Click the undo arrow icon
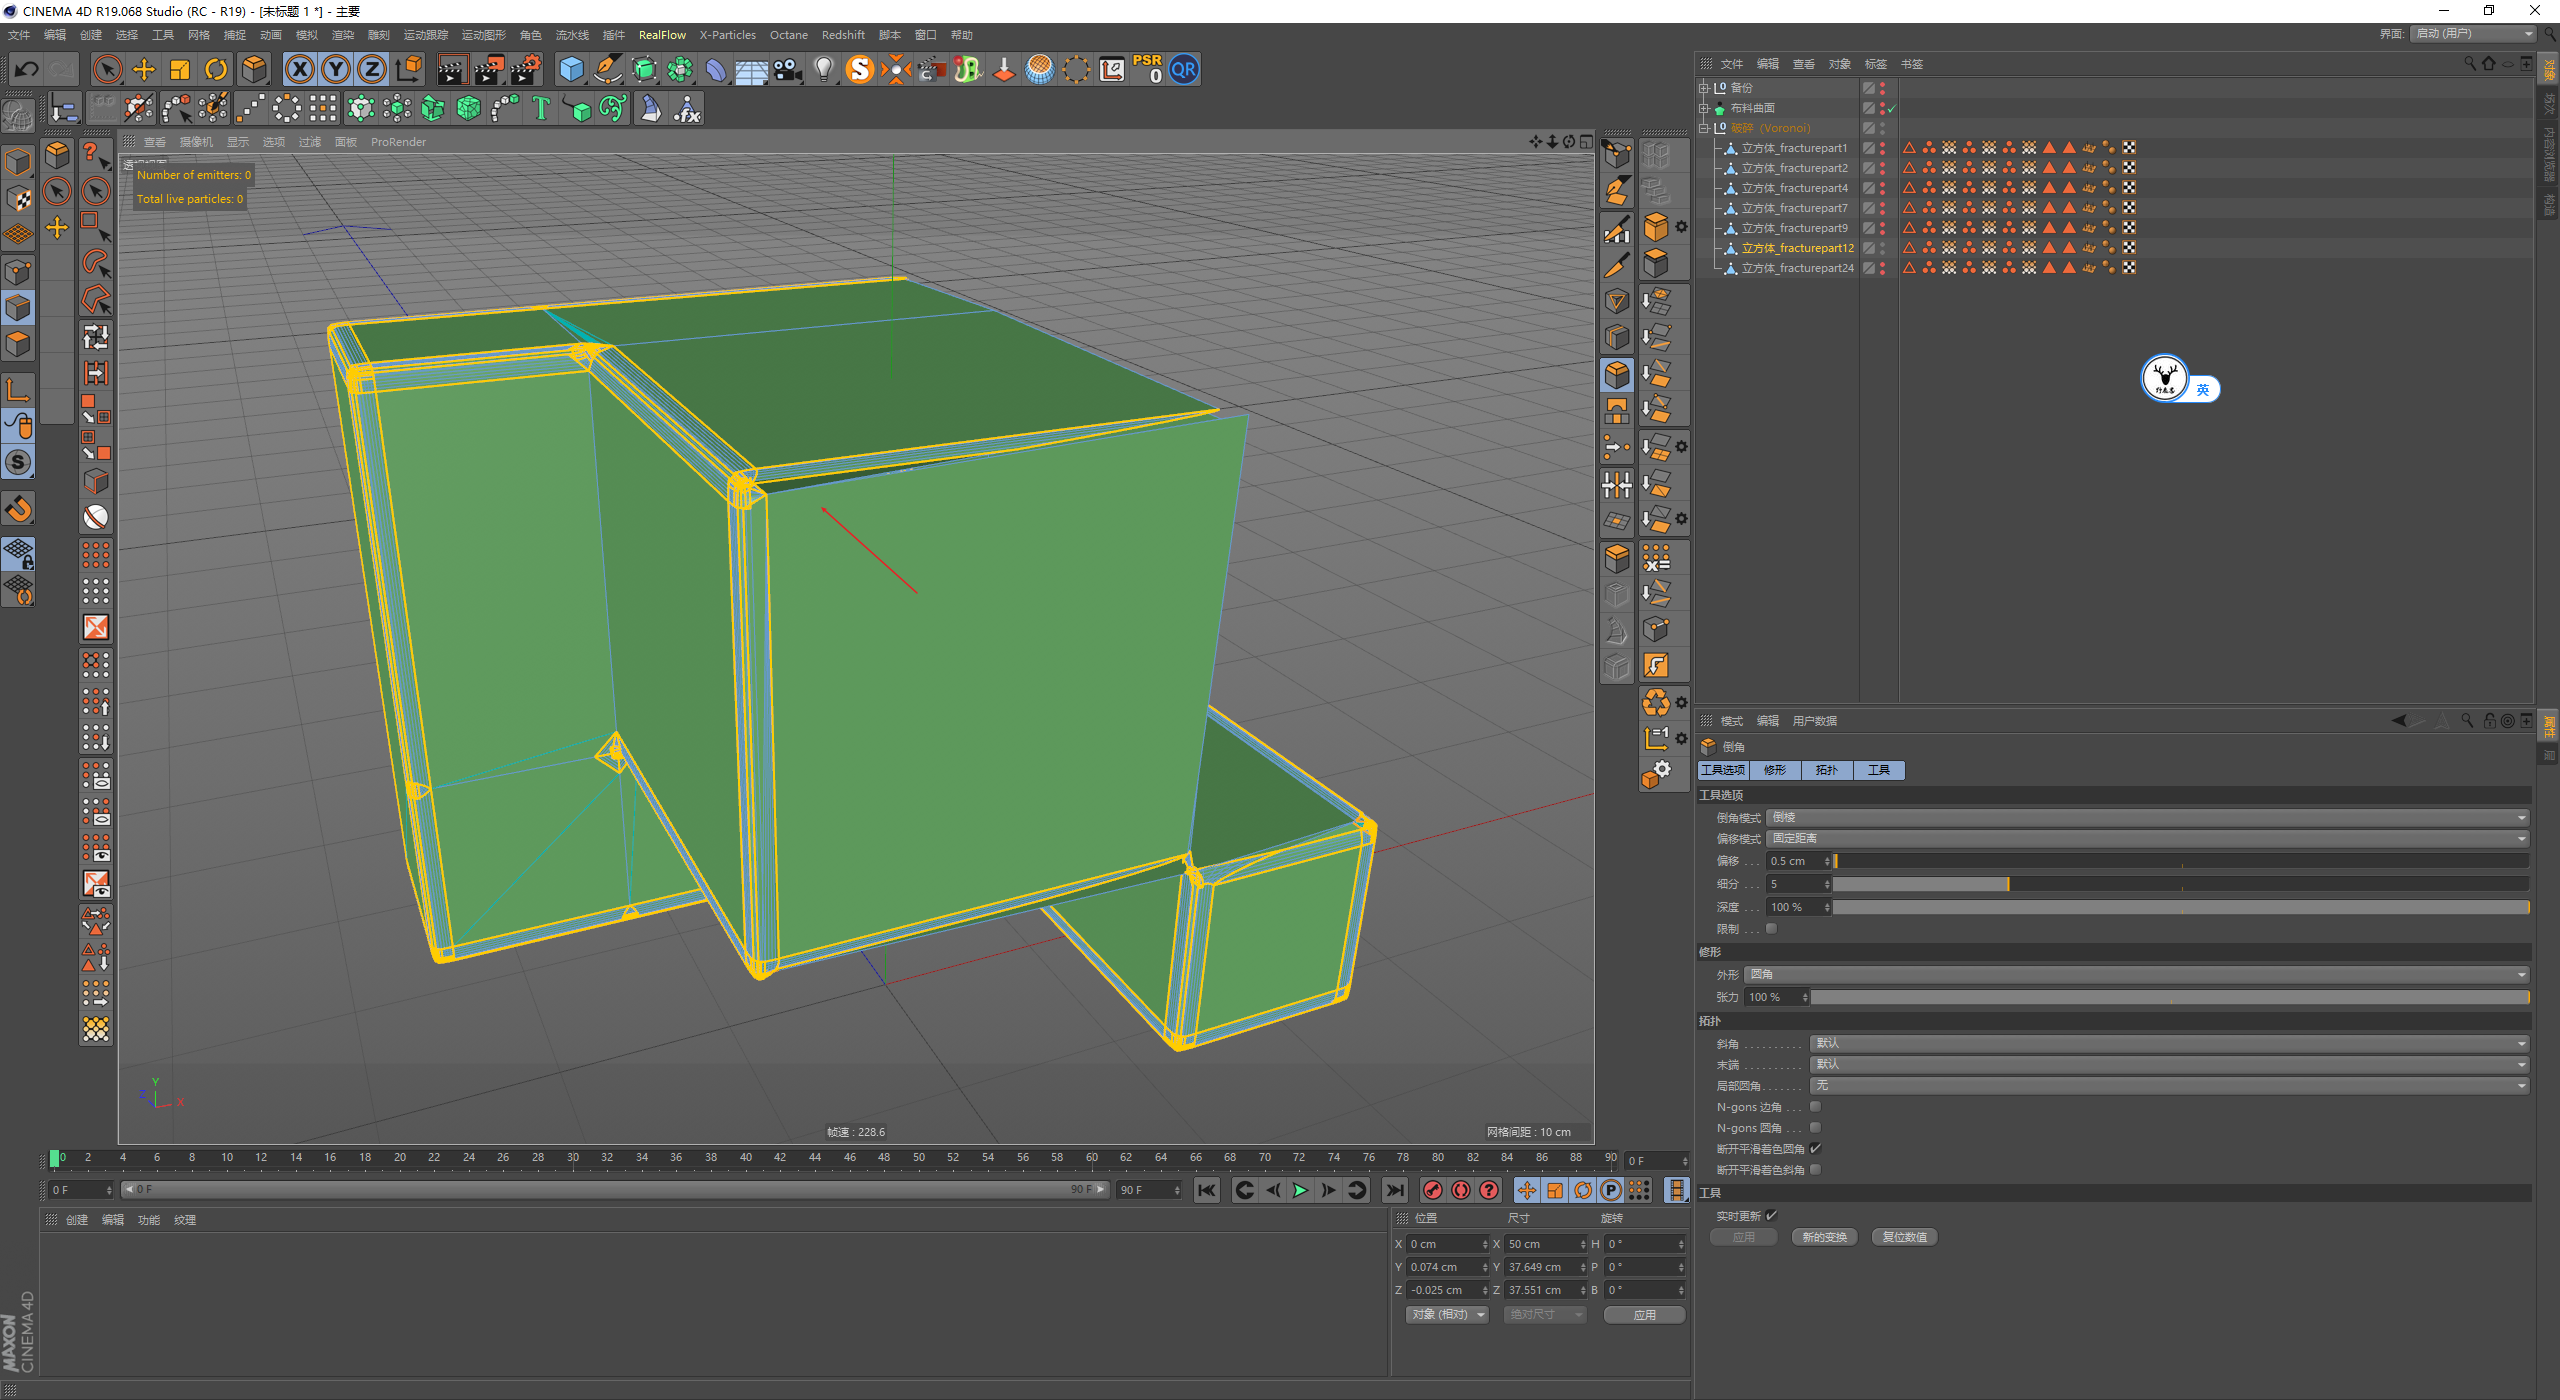 coord(27,69)
